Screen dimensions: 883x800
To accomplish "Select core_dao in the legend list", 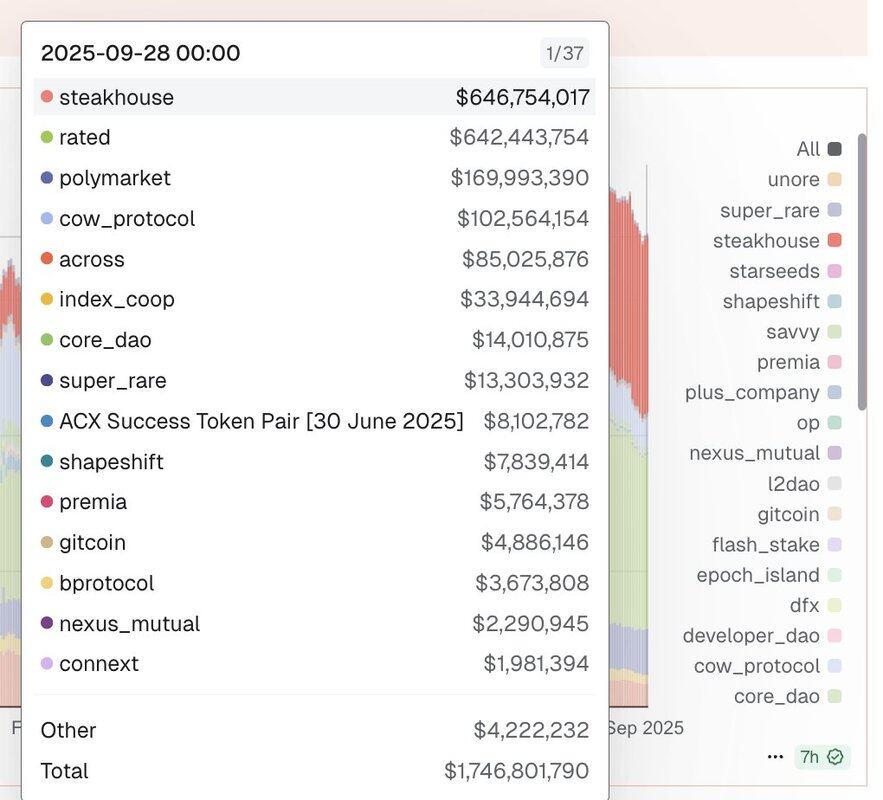I will (x=788, y=696).
